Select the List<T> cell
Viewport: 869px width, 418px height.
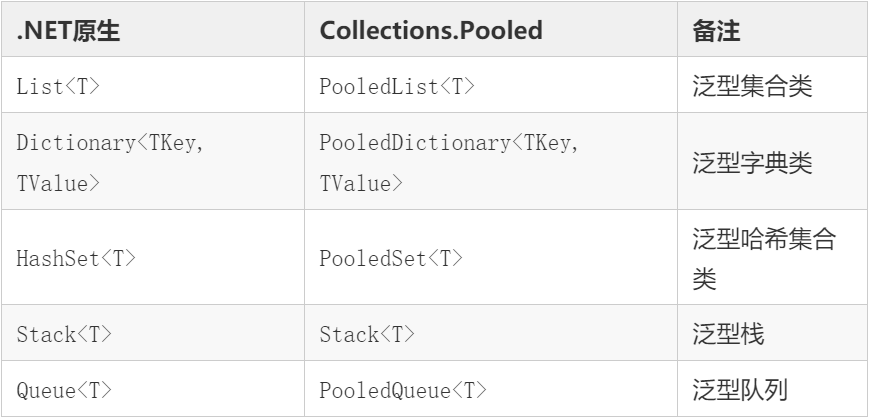tap(58, 86)
